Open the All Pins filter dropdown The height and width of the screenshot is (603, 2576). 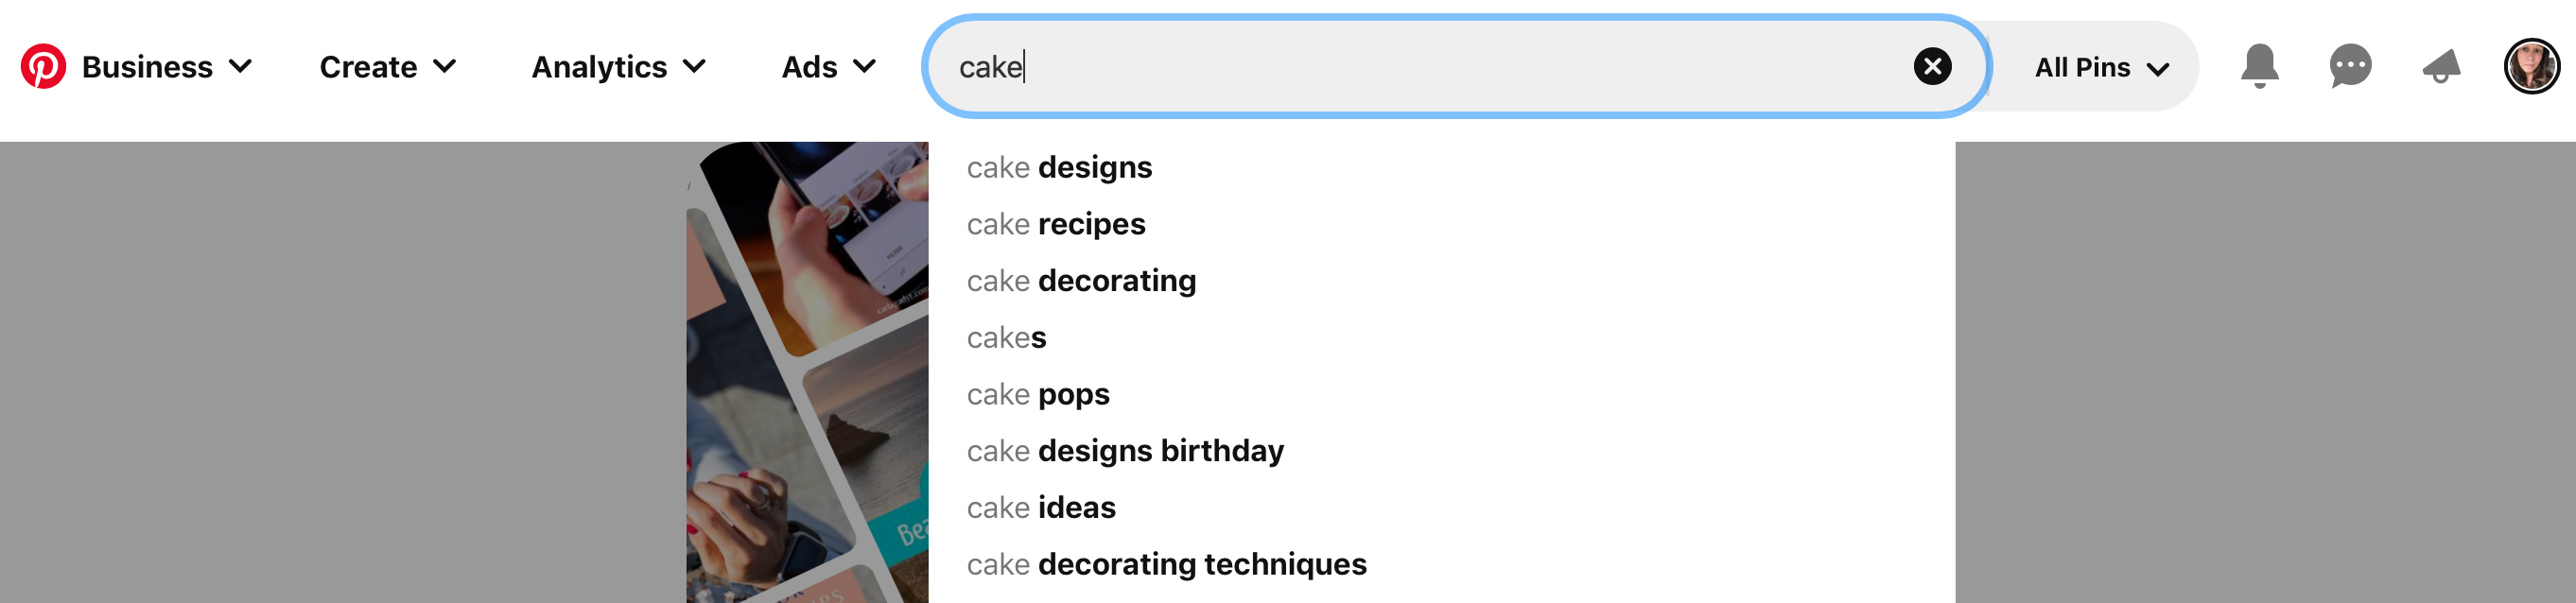tap(2101, 67)
